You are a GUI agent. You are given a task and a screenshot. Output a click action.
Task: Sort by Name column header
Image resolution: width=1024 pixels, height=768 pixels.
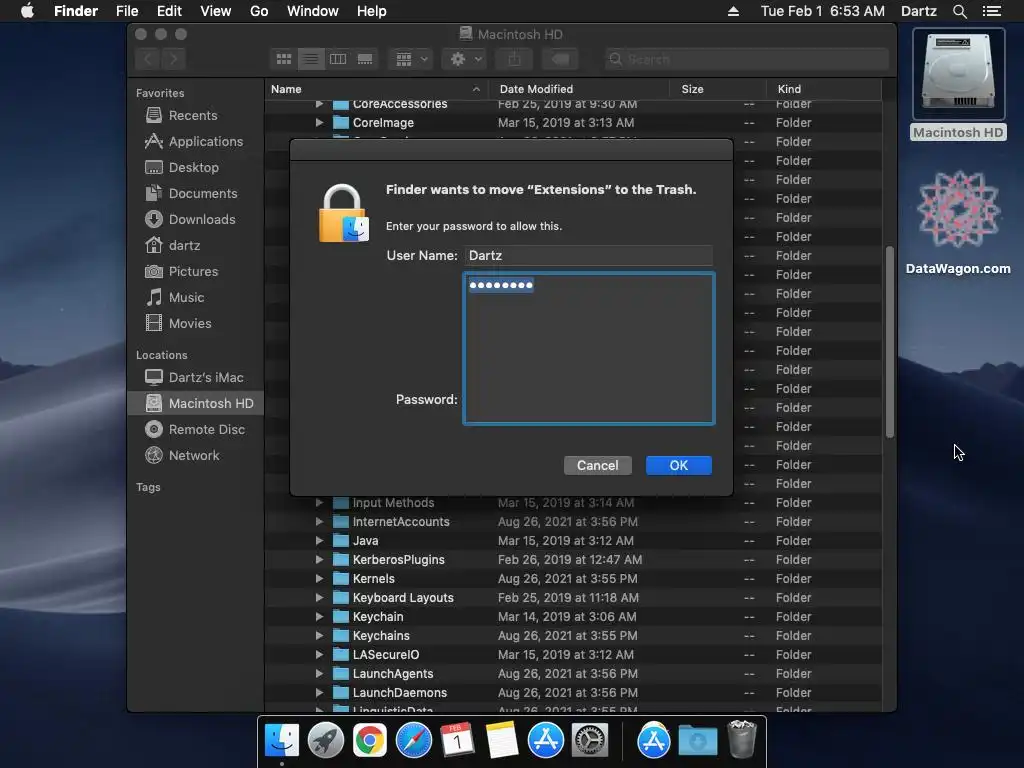coord(376,89)
